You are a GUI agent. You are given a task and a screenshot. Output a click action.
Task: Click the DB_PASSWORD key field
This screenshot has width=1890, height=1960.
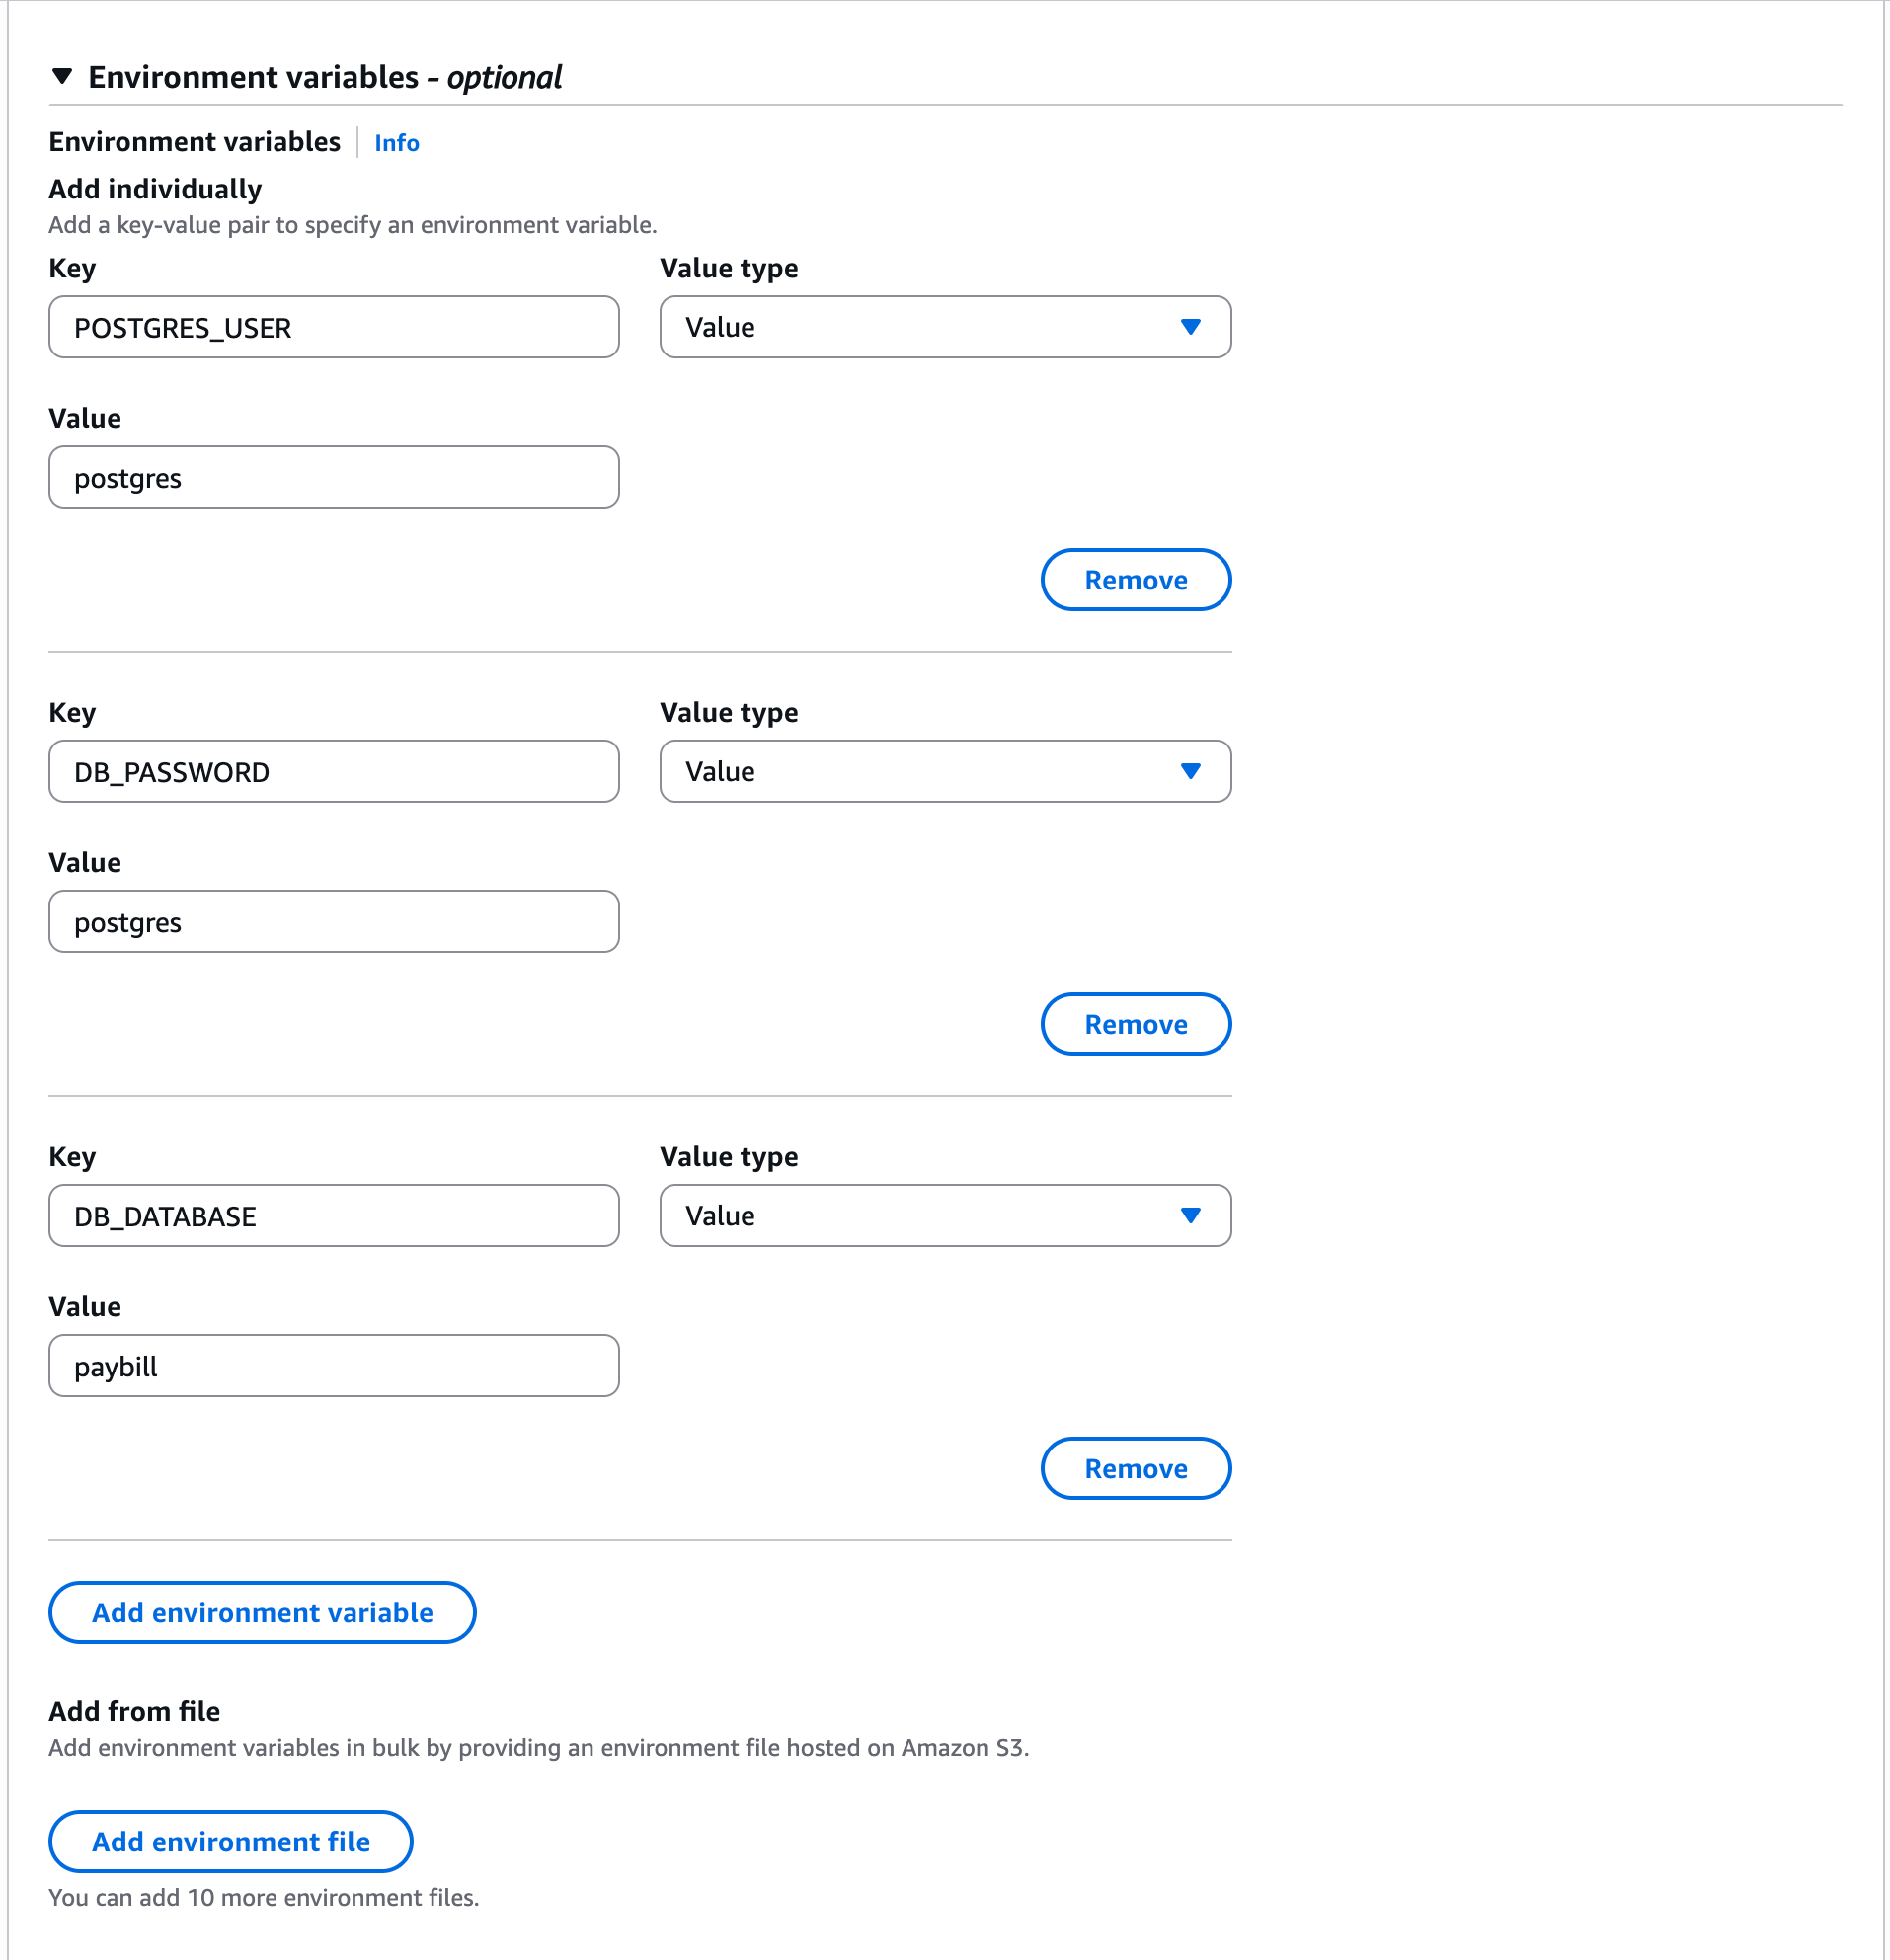[333, 771]
